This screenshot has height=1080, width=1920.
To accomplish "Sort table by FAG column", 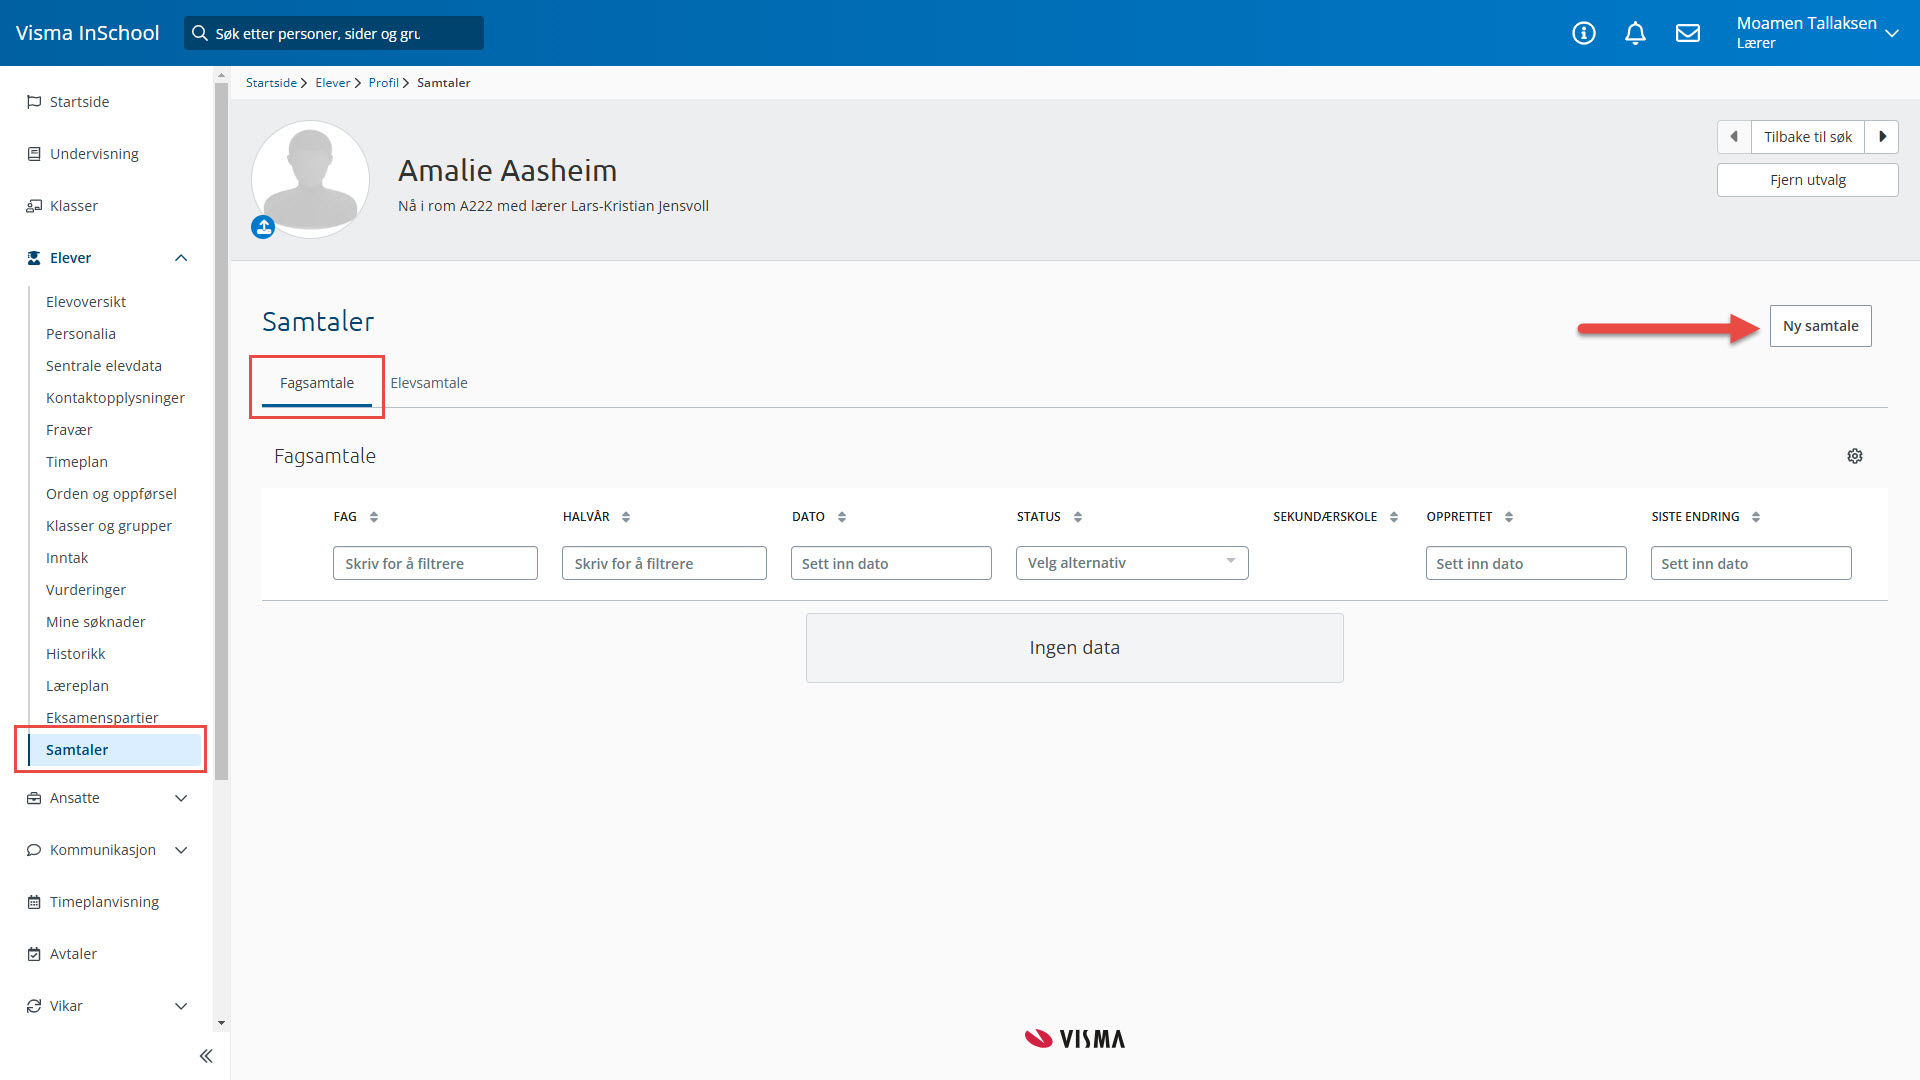I will tap(374, 517).
